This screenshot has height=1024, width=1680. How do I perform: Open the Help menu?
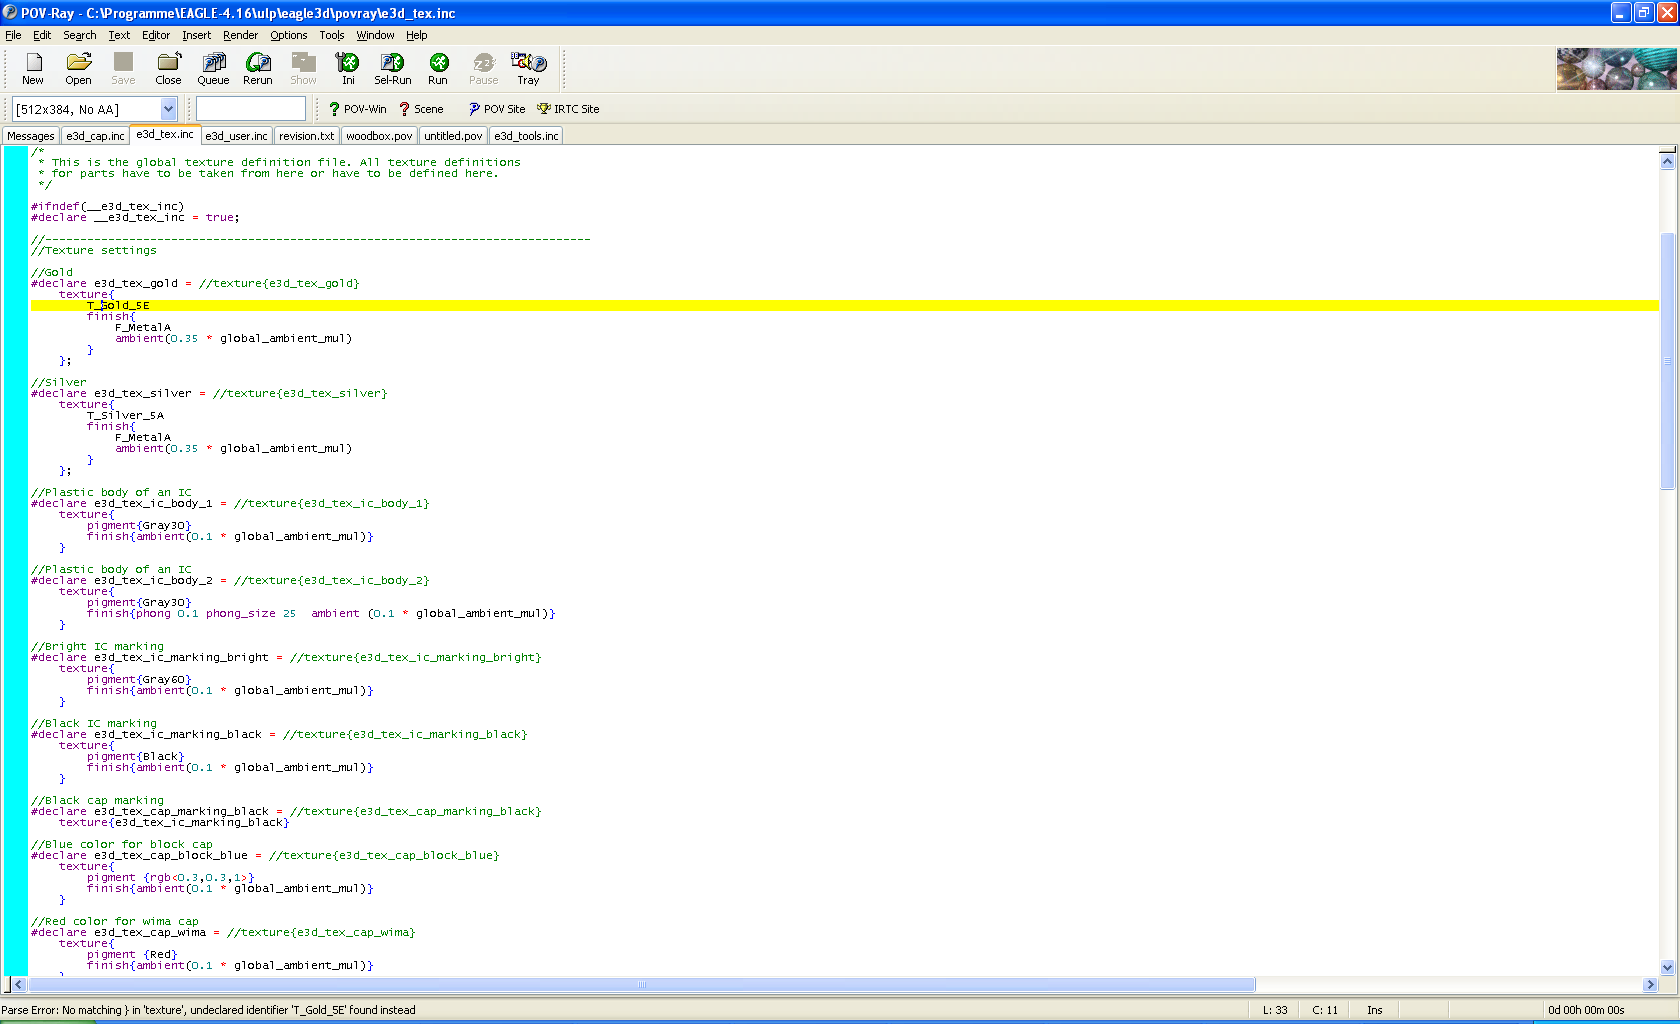coord(417,35)
